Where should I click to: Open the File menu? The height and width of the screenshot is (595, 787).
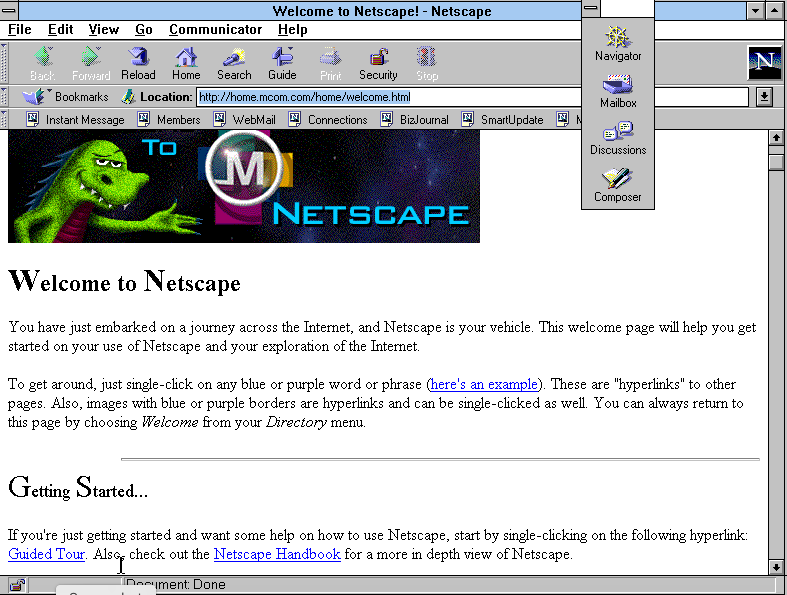tap(20, 30)
